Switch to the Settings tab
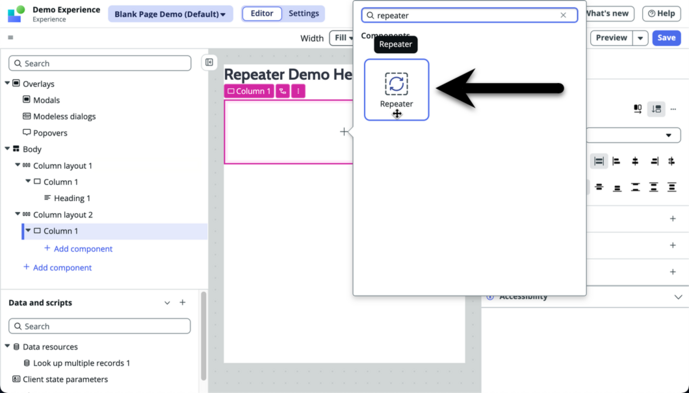The image size is (689, 393). tap(304, 14)
